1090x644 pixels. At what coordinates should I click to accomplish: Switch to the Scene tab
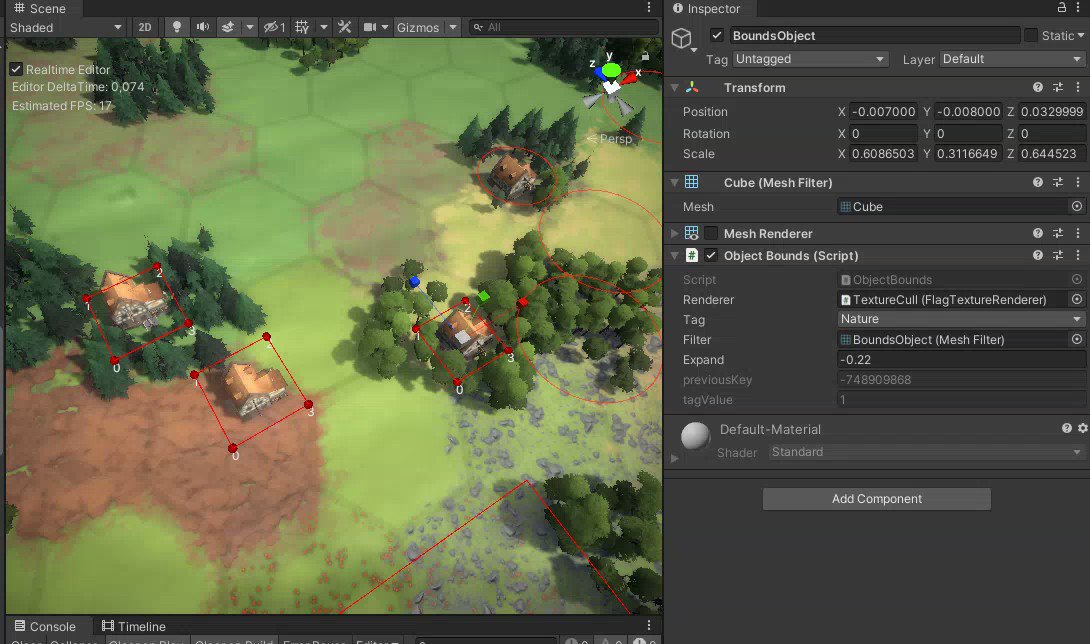coord(40,8)
